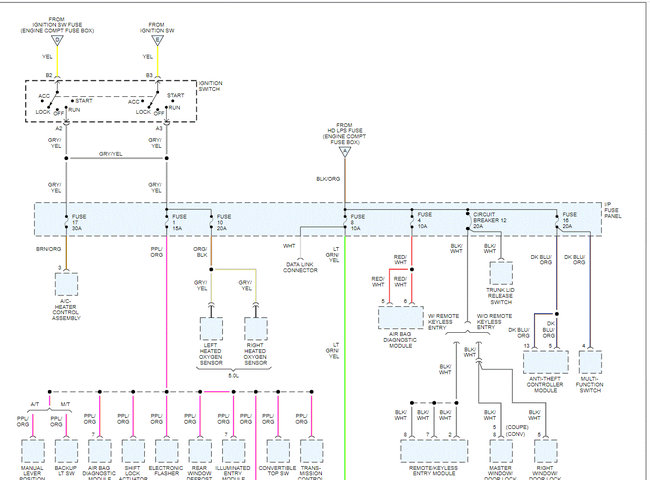
Task: Click the BACKUP LT SW label
Action: coord(65,470)
